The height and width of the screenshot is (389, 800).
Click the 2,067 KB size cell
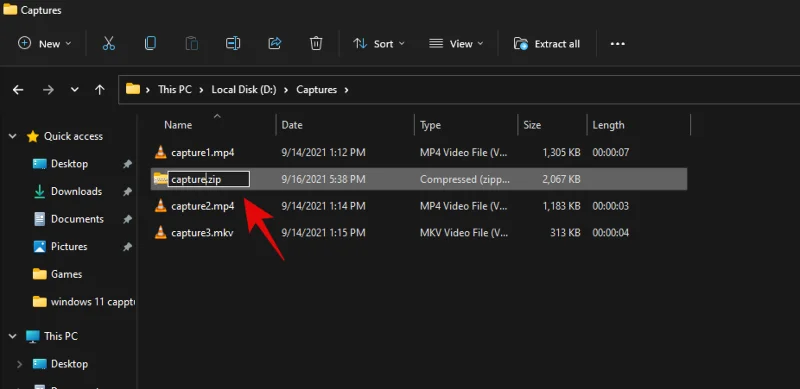(560, 179)
